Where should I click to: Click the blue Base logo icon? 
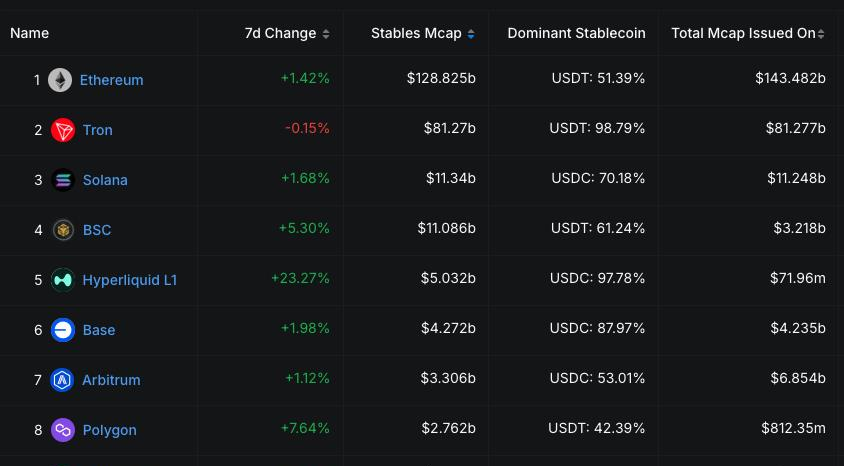pyautogui.click(x=63, y=330)
